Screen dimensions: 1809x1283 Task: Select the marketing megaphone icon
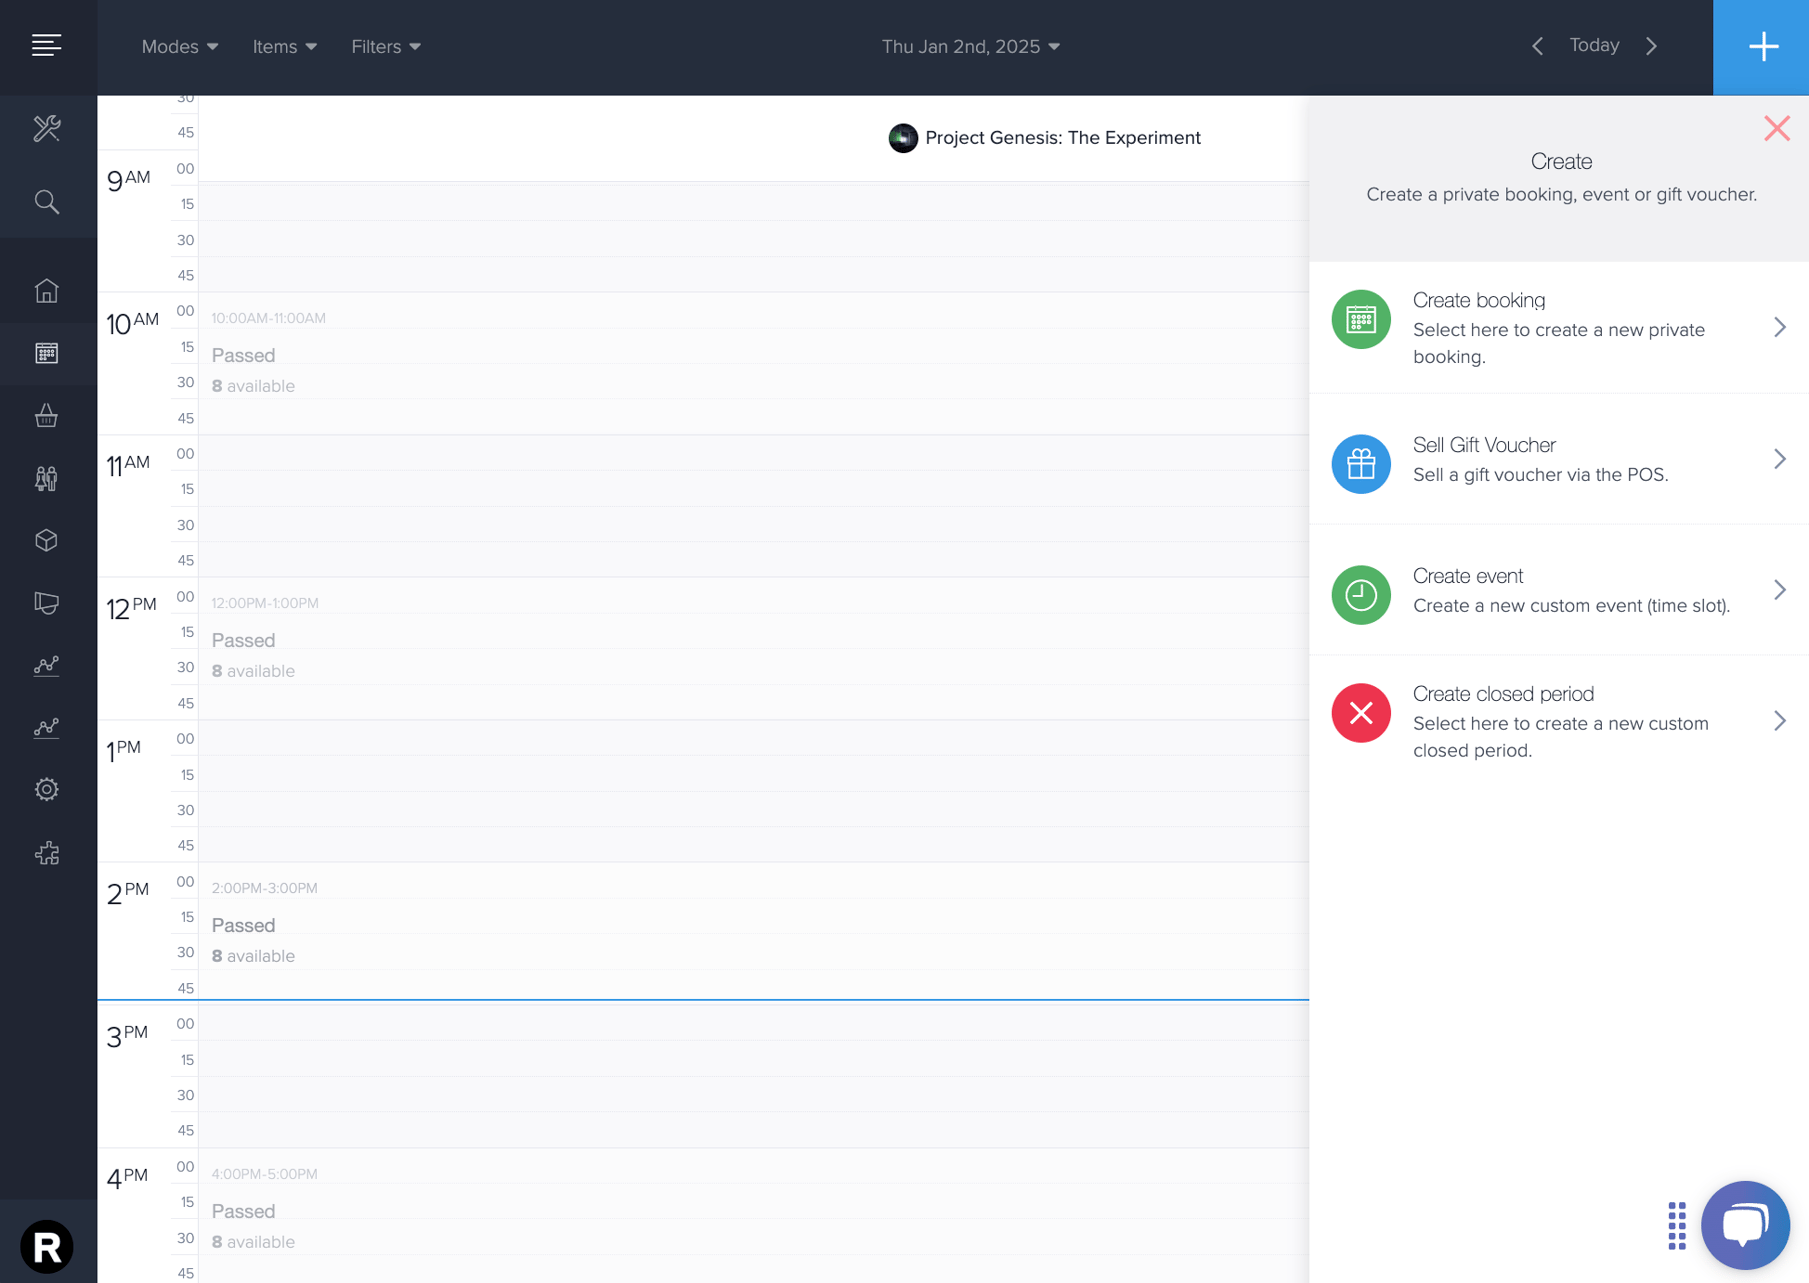click(x=47, y=603)
